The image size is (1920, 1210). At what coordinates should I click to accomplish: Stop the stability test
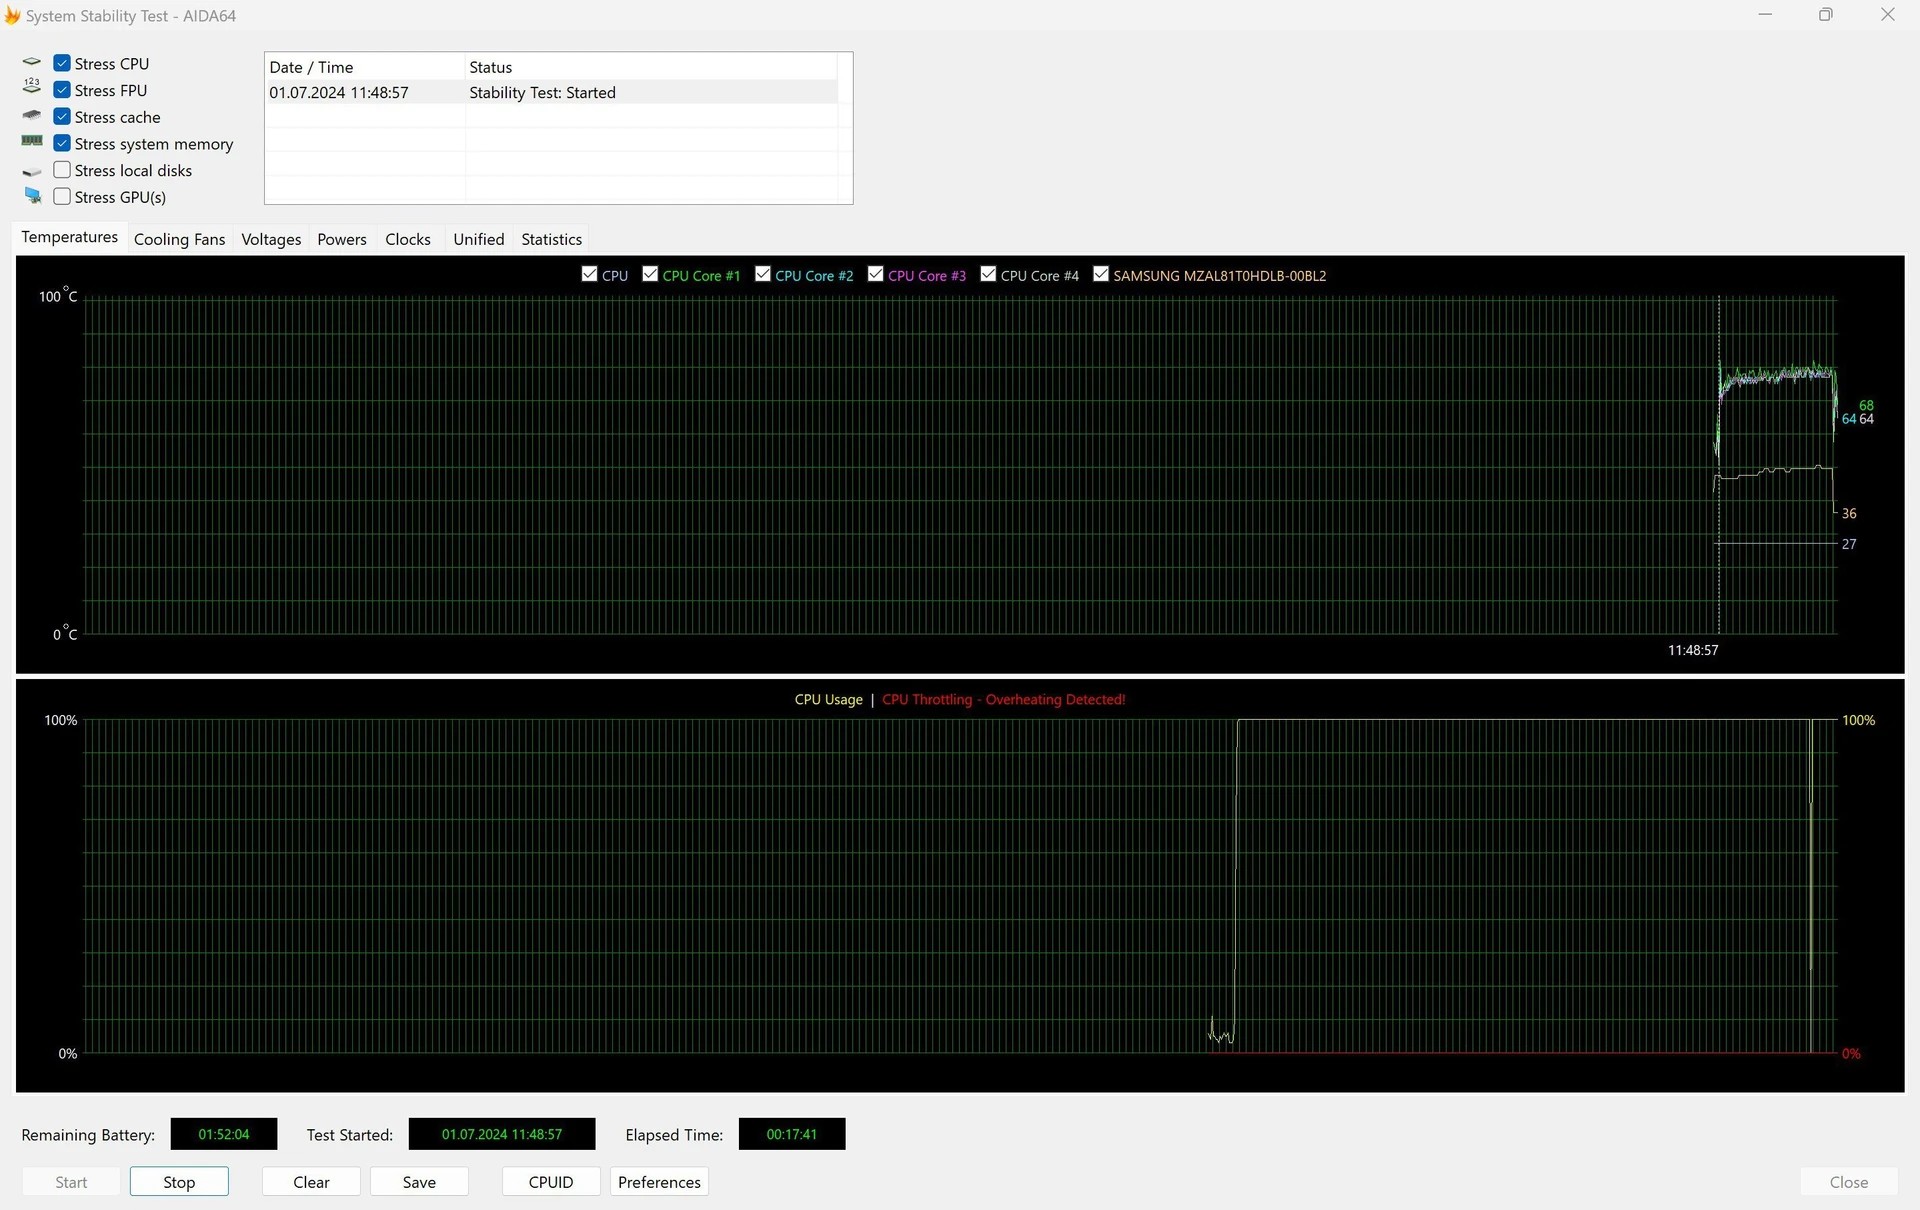(179, 1182)
